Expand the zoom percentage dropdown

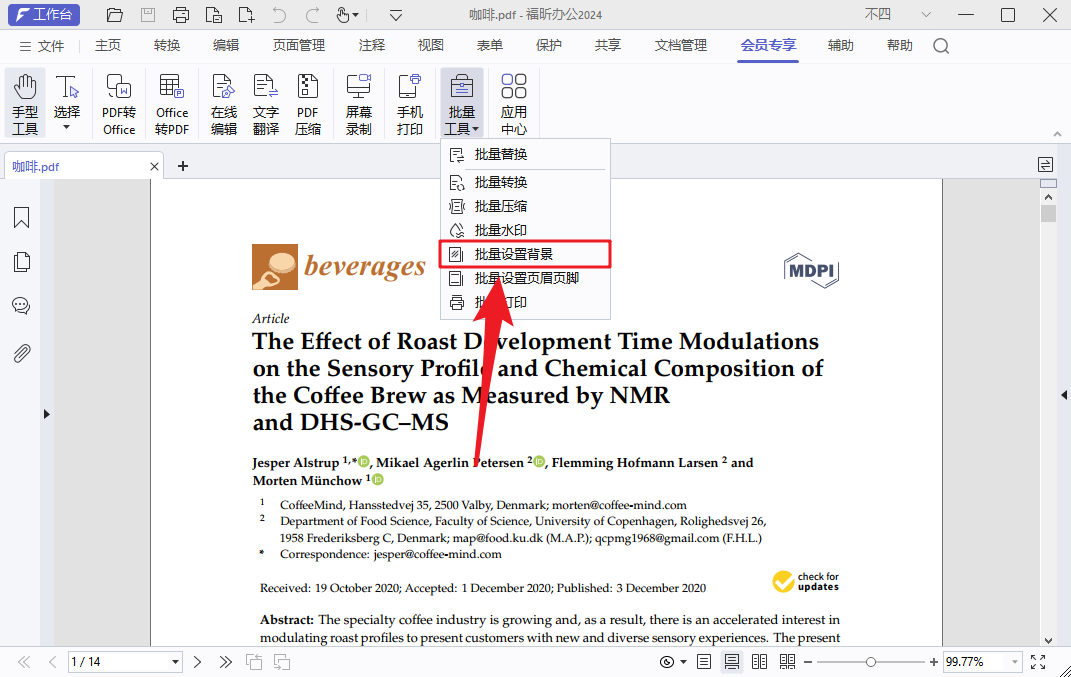(1014, 662)
